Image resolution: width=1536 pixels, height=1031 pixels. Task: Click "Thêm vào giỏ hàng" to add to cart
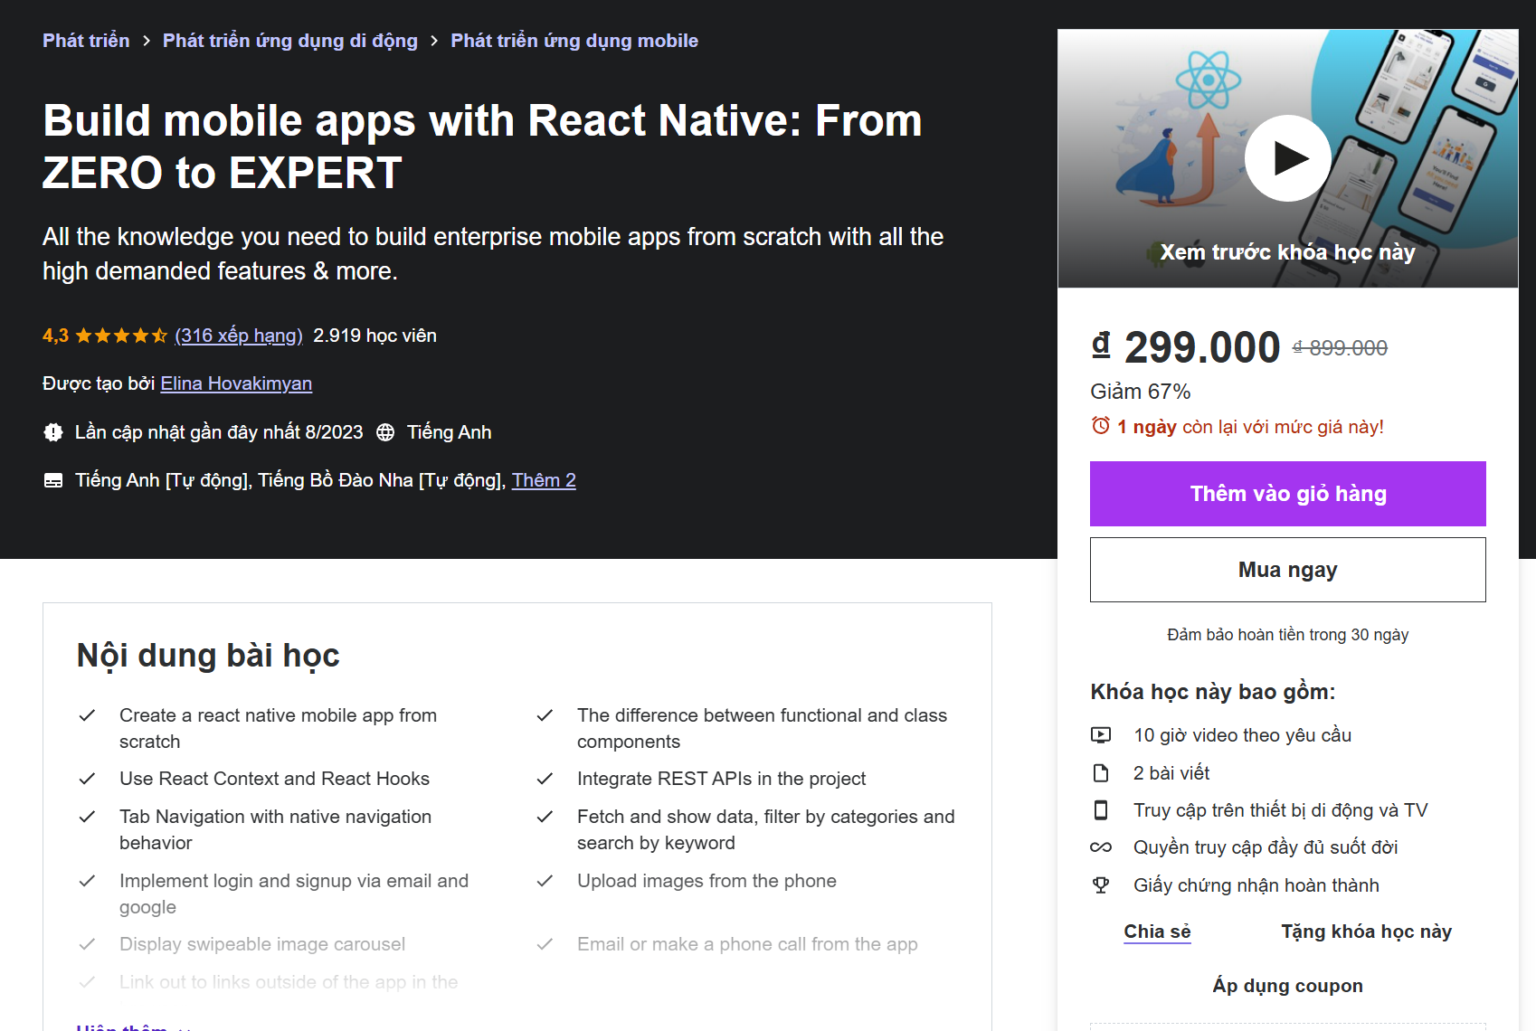(1288, 493)
